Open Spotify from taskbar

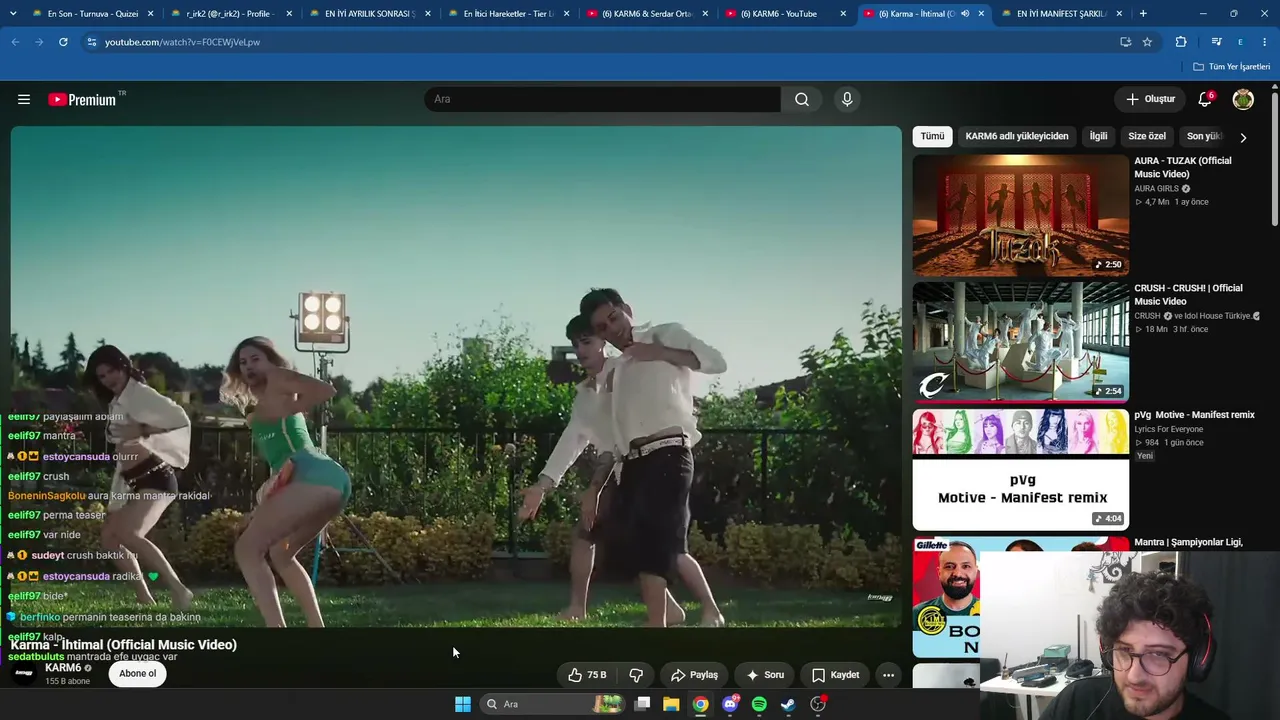coord(759,704)
